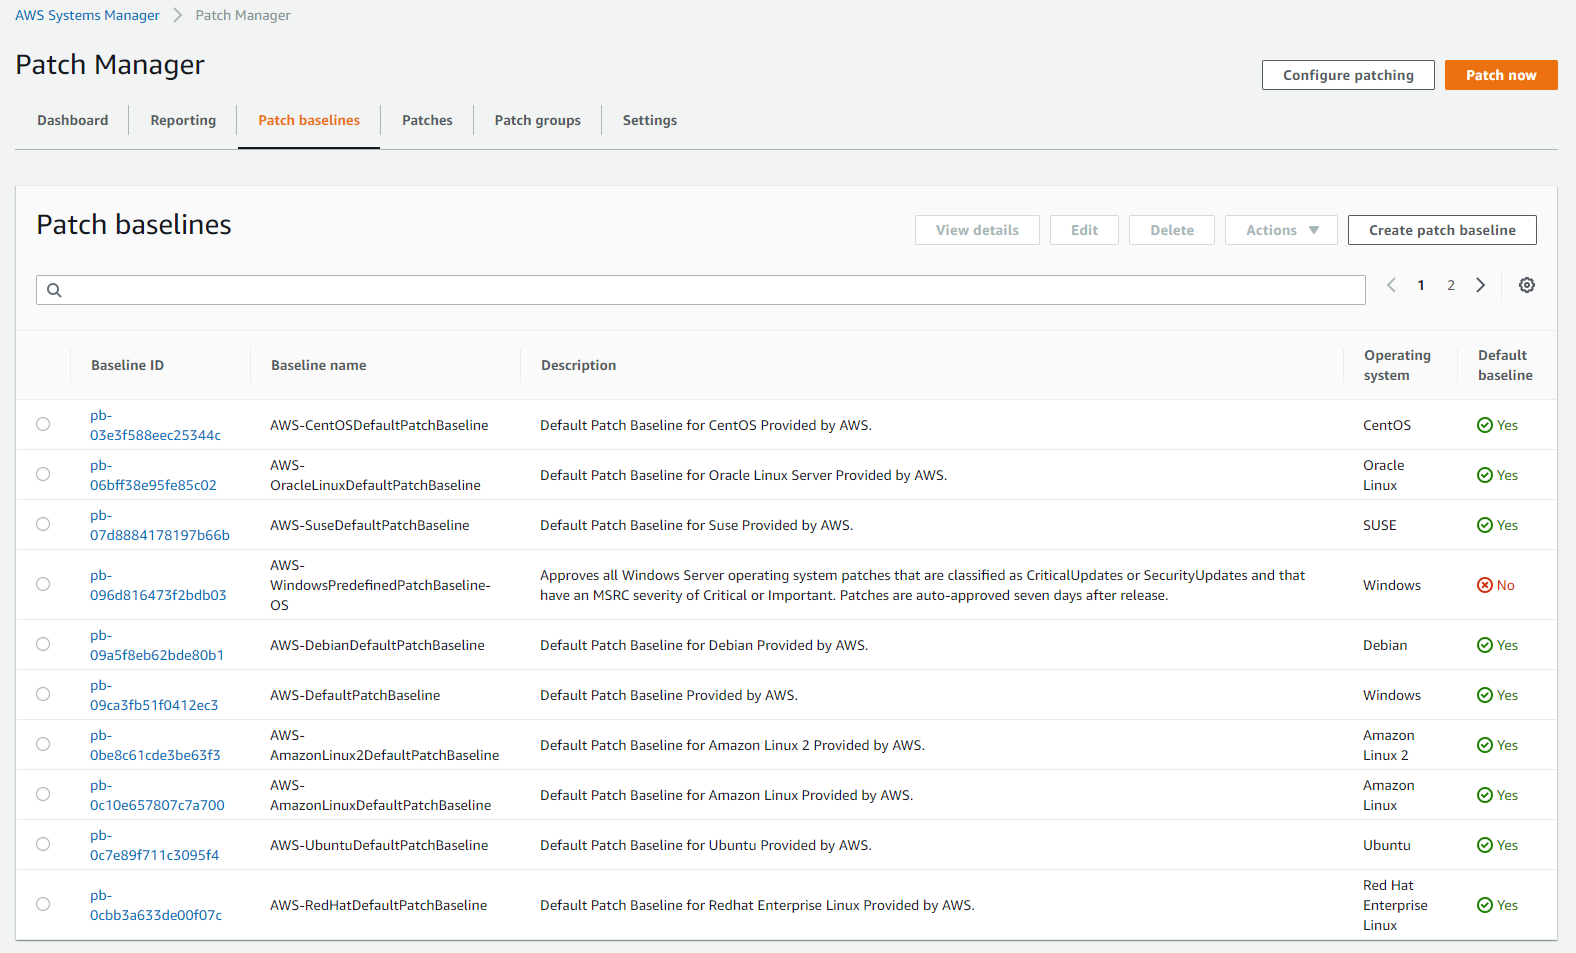This screenshot has height=953, width=1576.
Task: Open baseline pb-07d8884178197b66b link
Action: [x=160, y=525]
